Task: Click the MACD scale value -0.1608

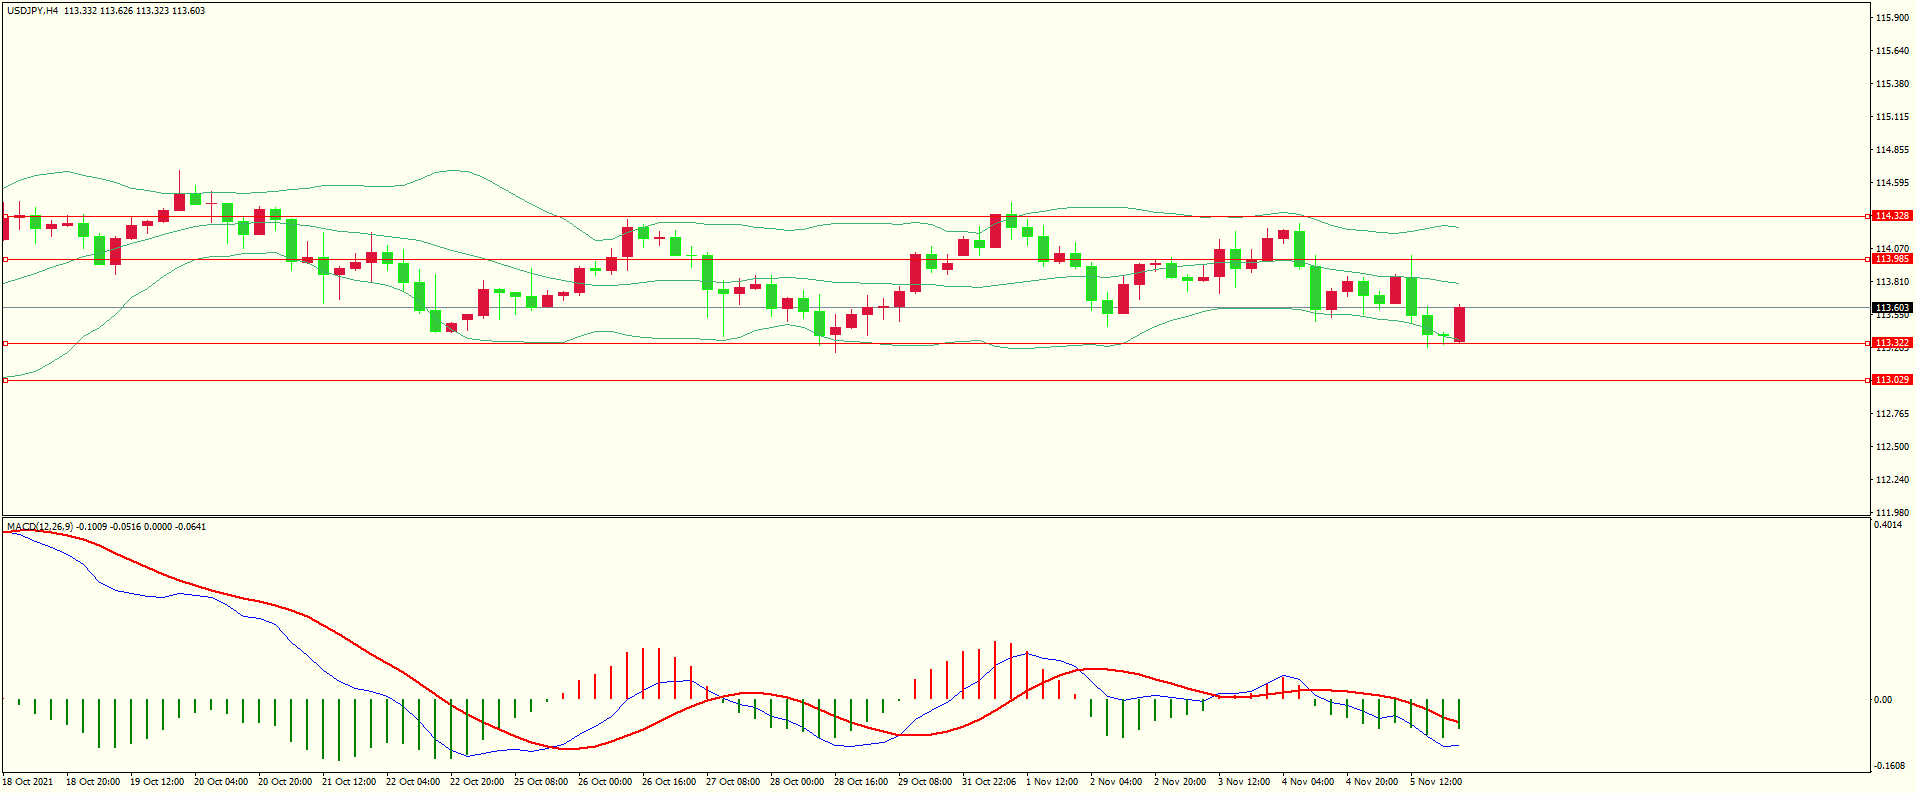Action: tap(1889, 766)
